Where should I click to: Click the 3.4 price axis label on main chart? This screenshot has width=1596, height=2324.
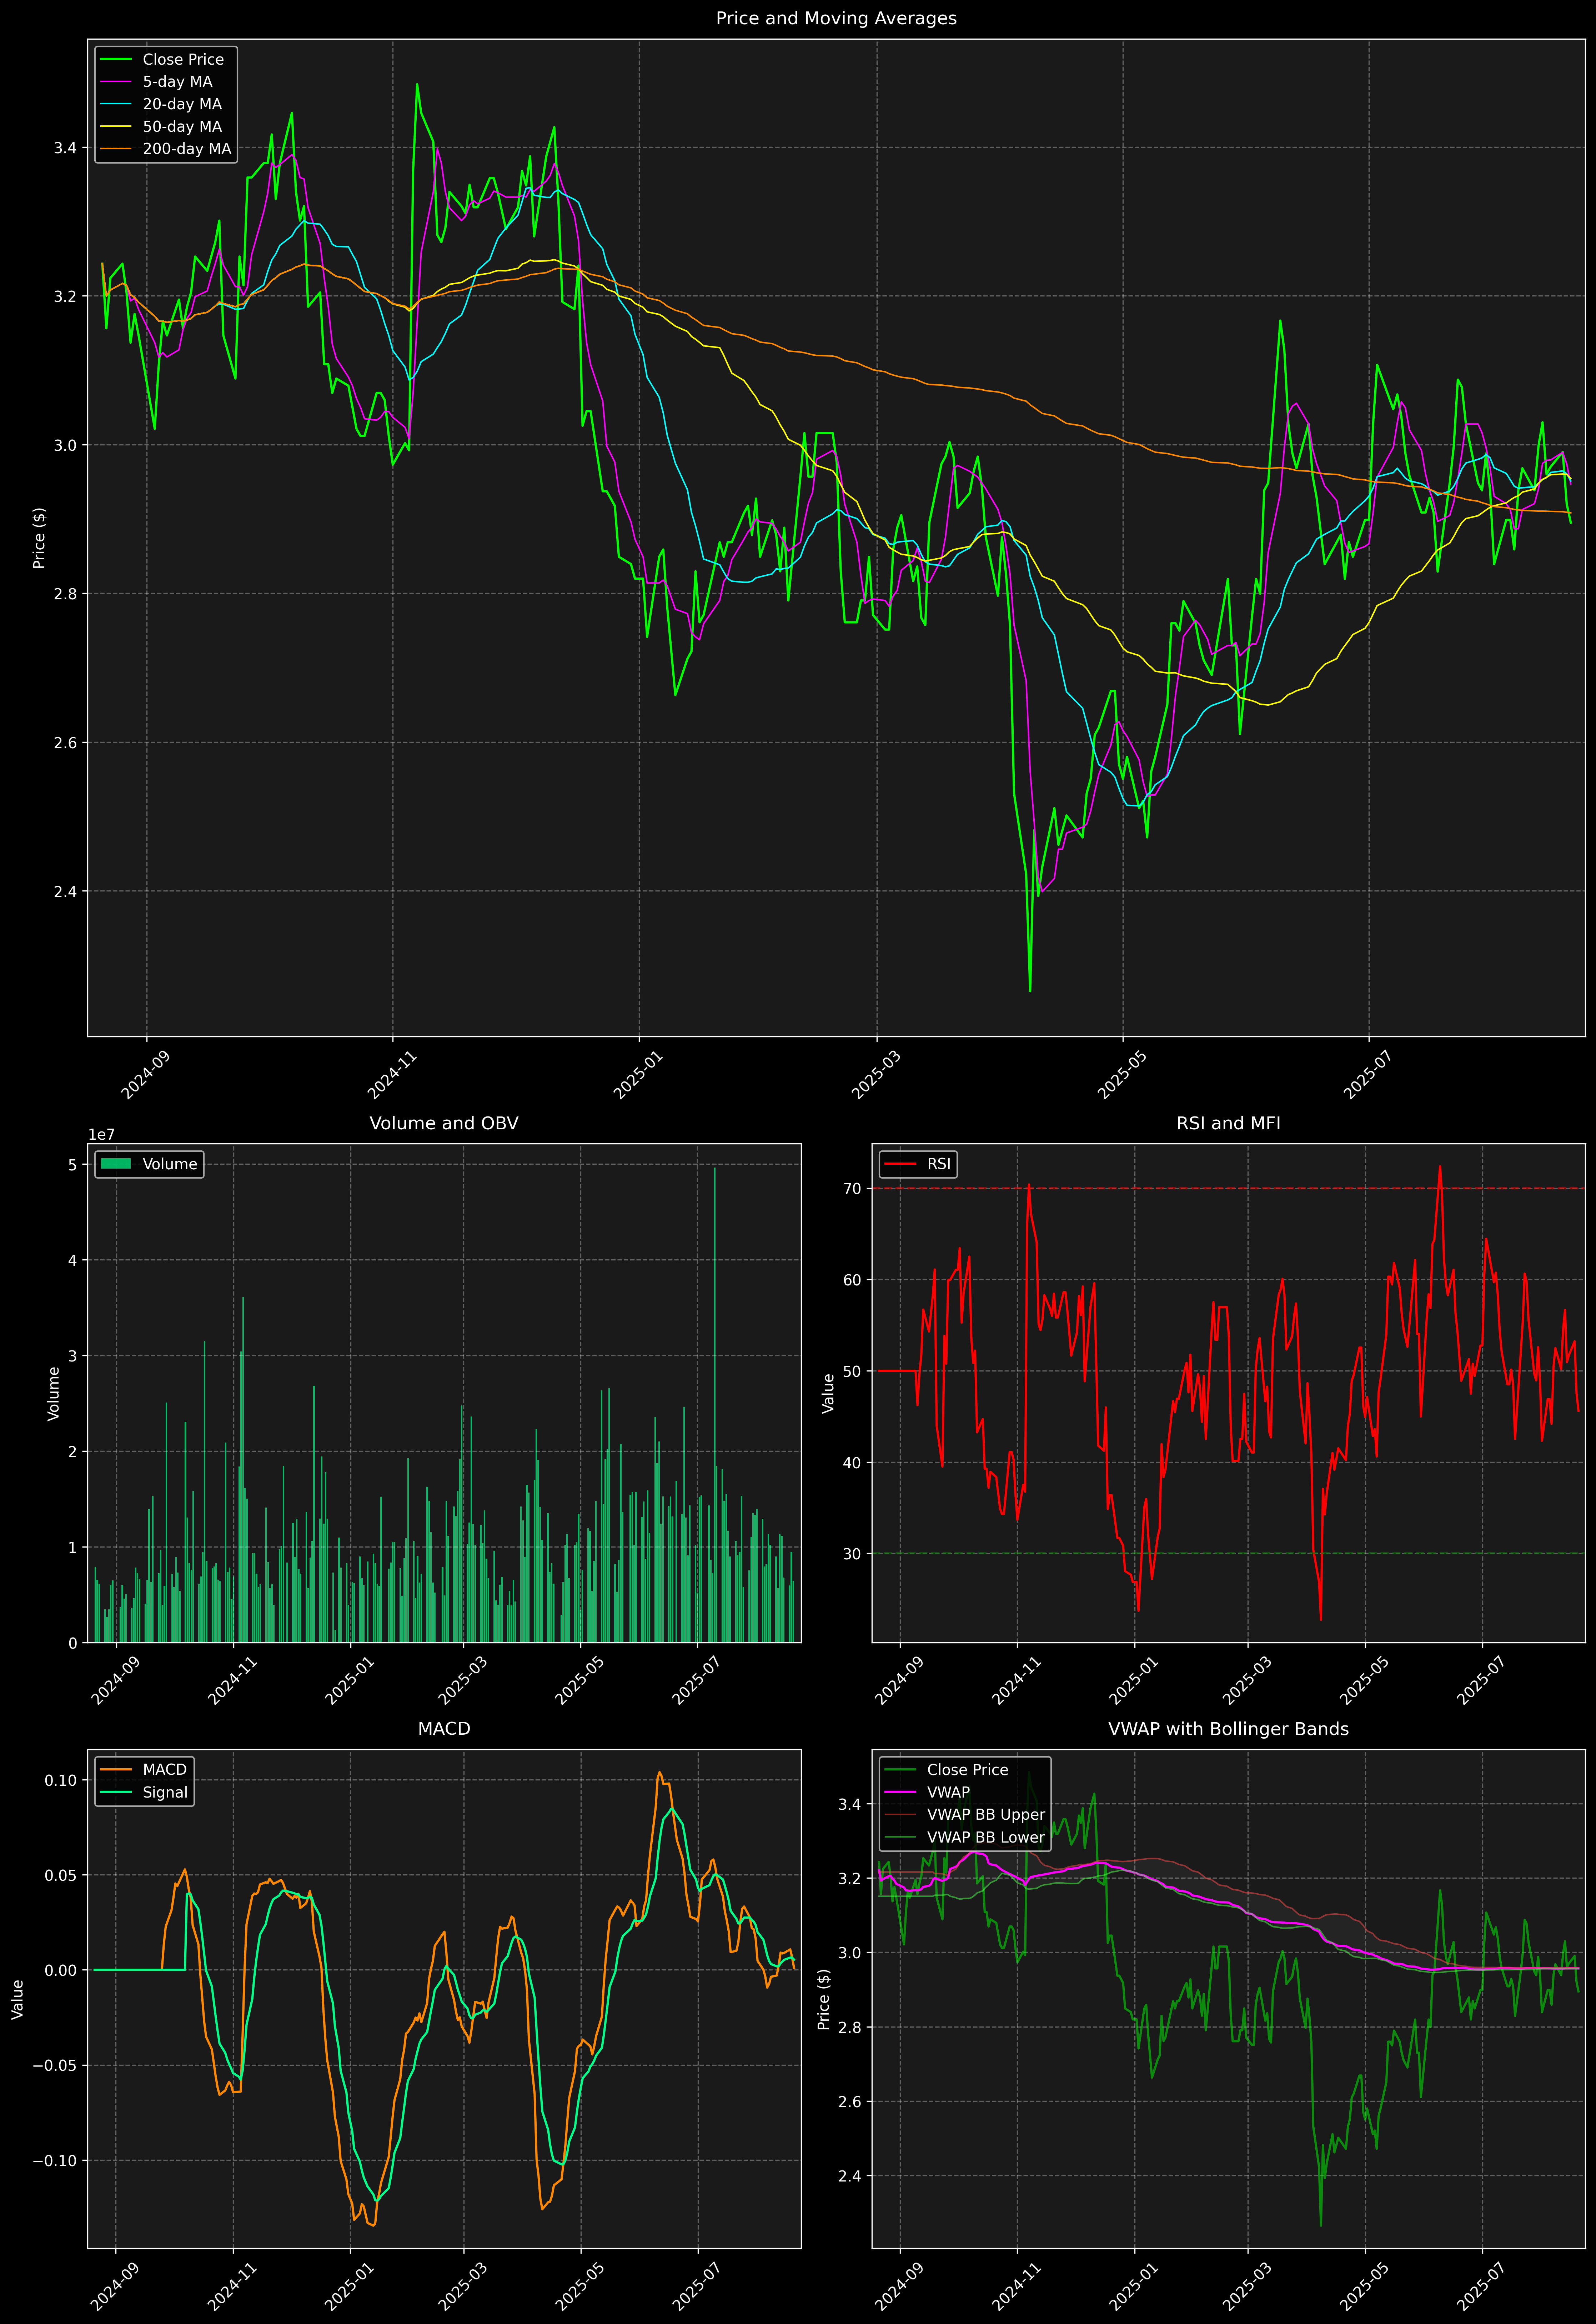click(65, 148)
